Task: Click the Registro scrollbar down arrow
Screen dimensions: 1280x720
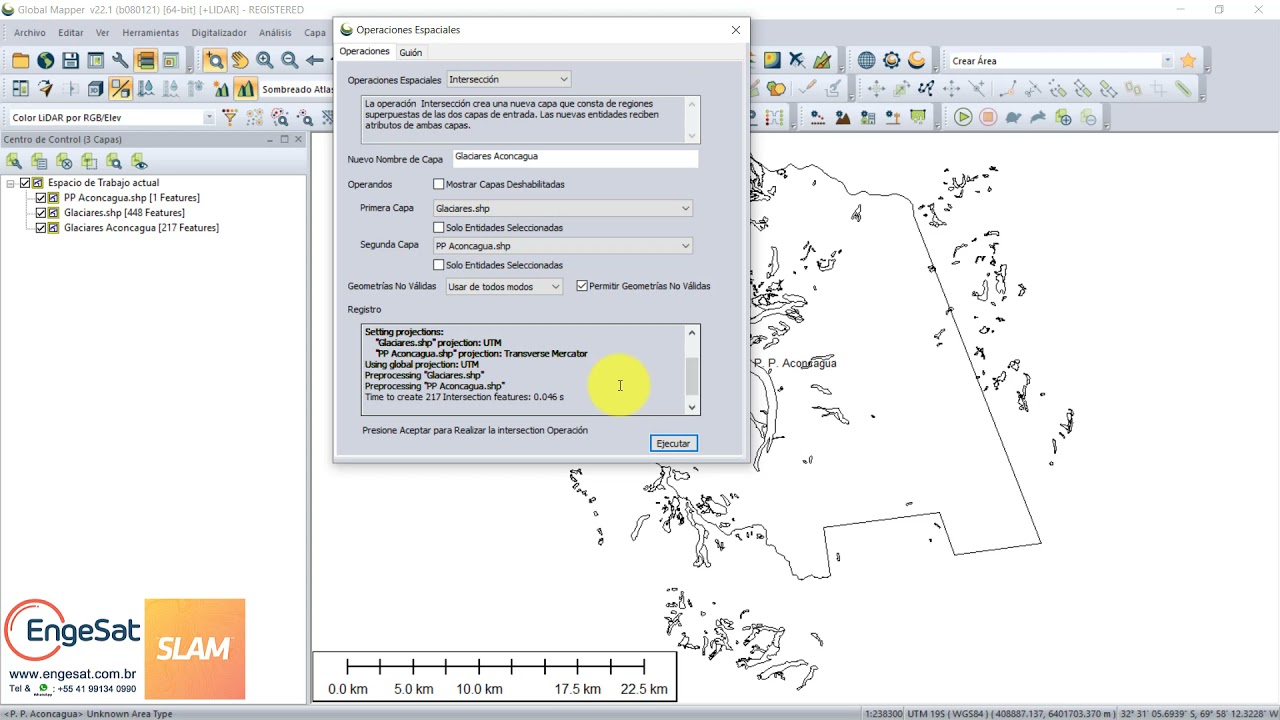Action: click(x=691, y=407)
